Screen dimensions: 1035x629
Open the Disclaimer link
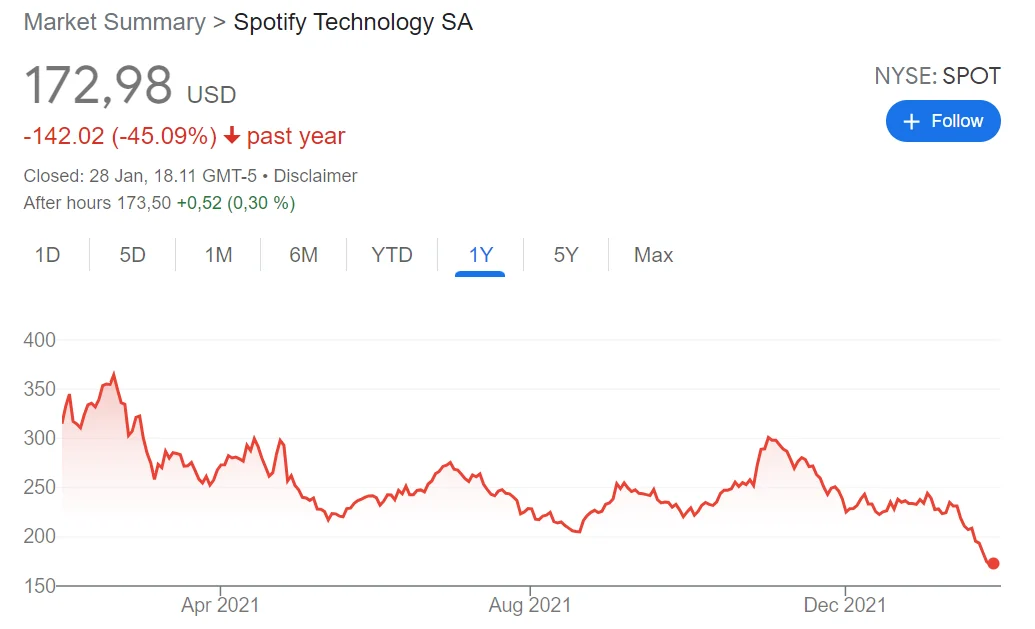[x=315, y=176]
